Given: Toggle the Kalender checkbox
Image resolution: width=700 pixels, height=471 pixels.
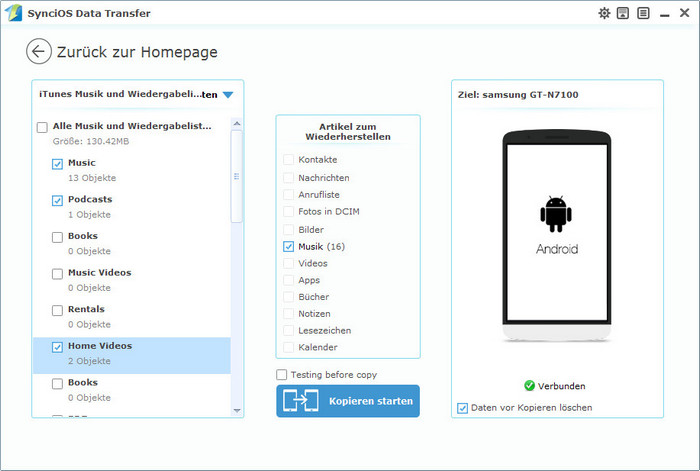Looking at the screenshot, I should (288, 347).
